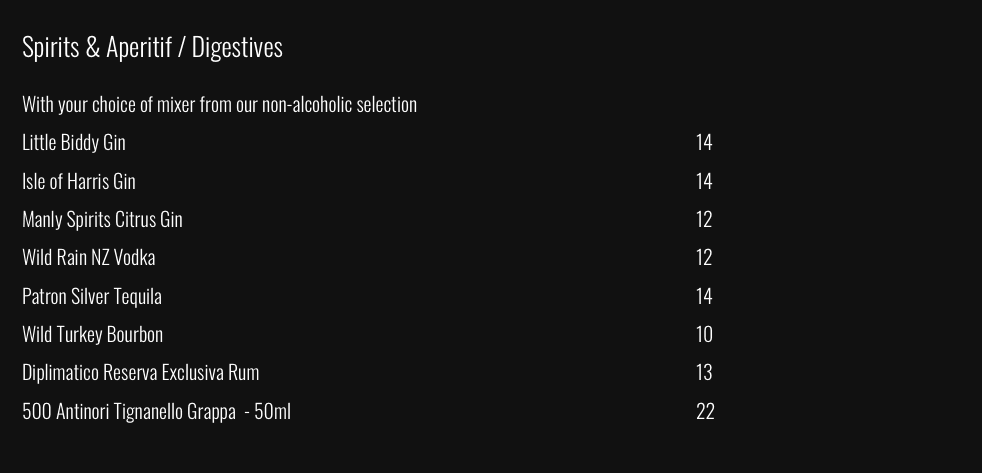Click 500 Antinori Tignanello Grappa name
This screenshot has height=473, width=982.
(129, 411)
